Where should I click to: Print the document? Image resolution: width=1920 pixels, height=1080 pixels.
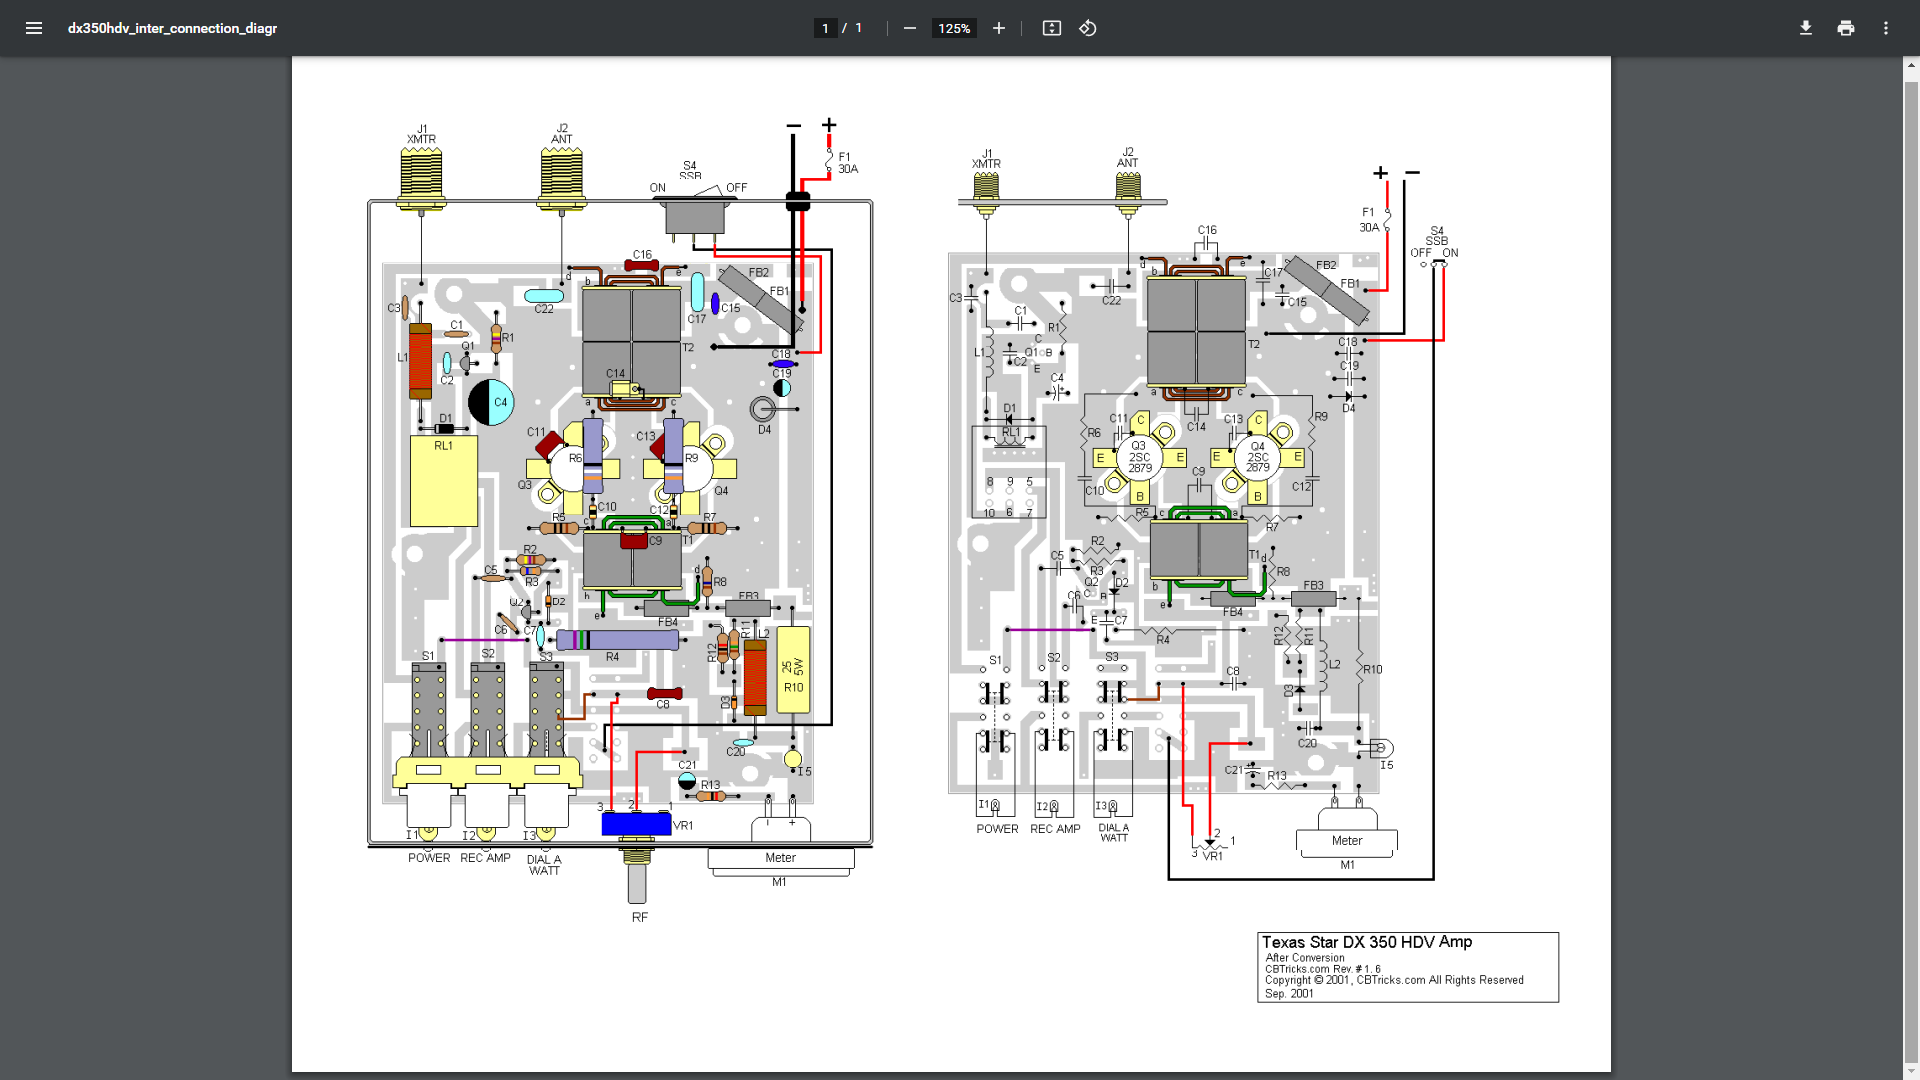click(1845, 28)
